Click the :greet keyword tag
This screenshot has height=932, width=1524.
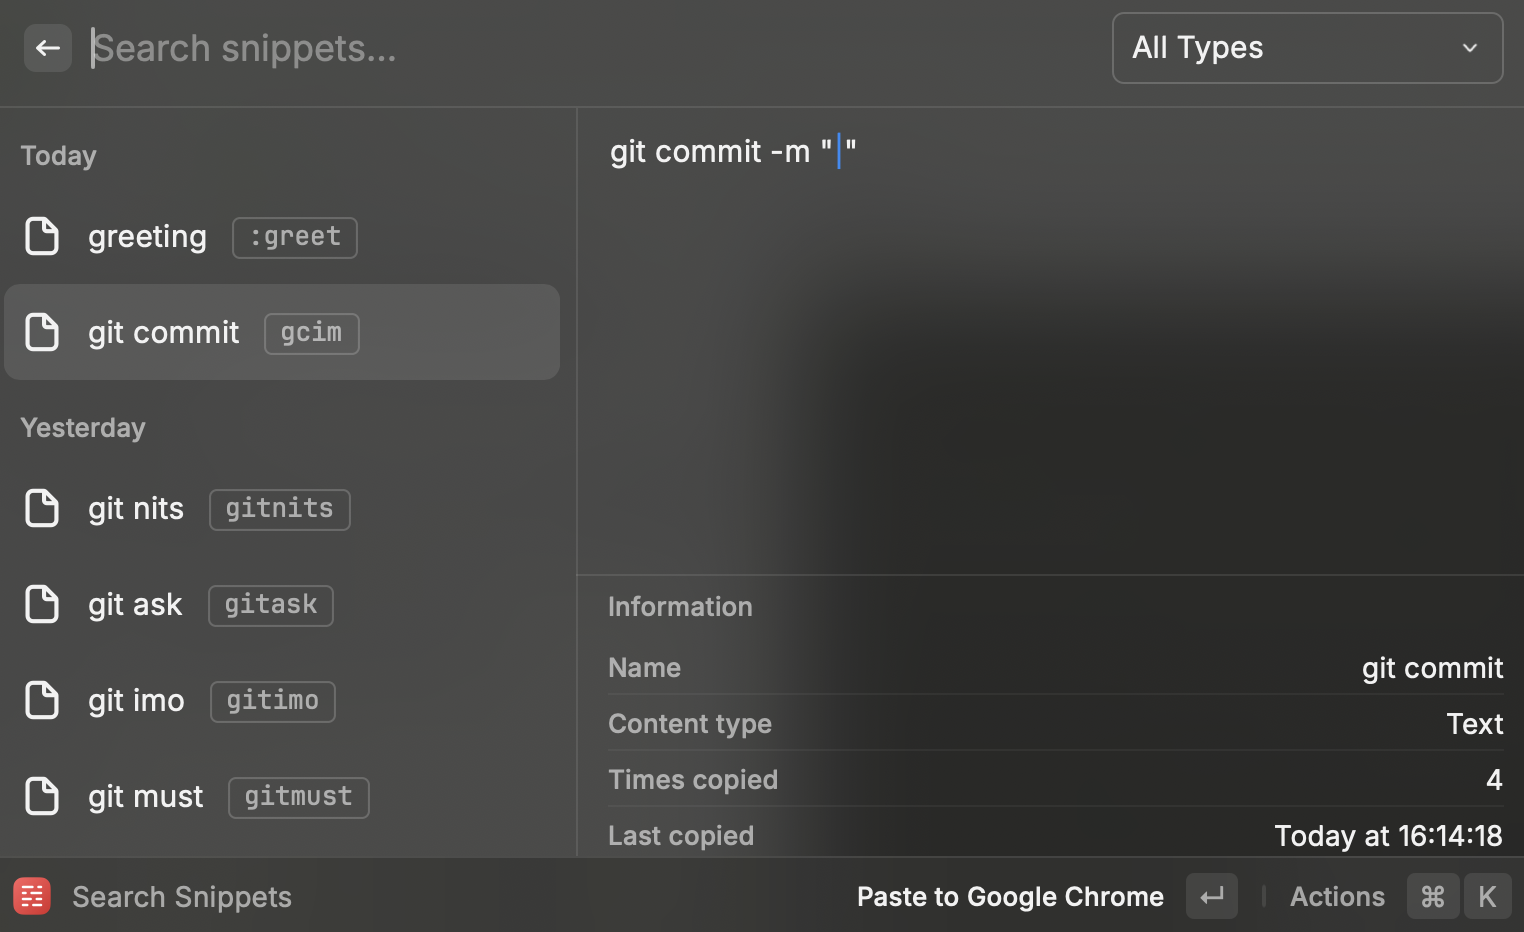click(x=295, y=237)
